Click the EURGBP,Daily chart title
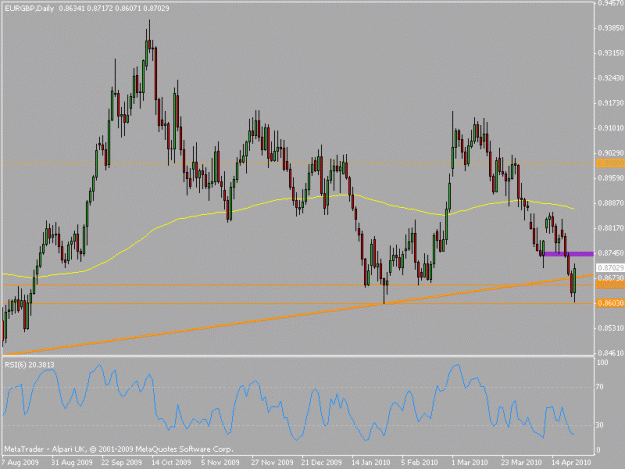 (x=29, y=8)
